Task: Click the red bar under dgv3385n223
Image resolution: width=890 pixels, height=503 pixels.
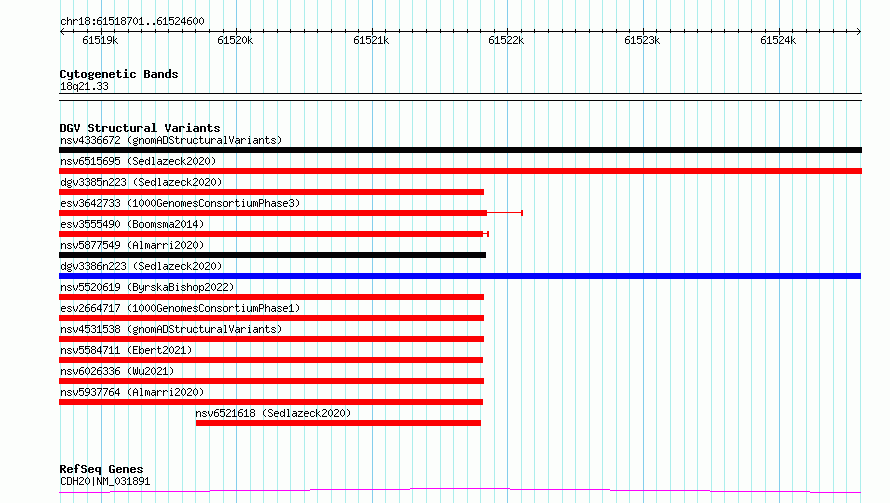Action: pos(271,192)
